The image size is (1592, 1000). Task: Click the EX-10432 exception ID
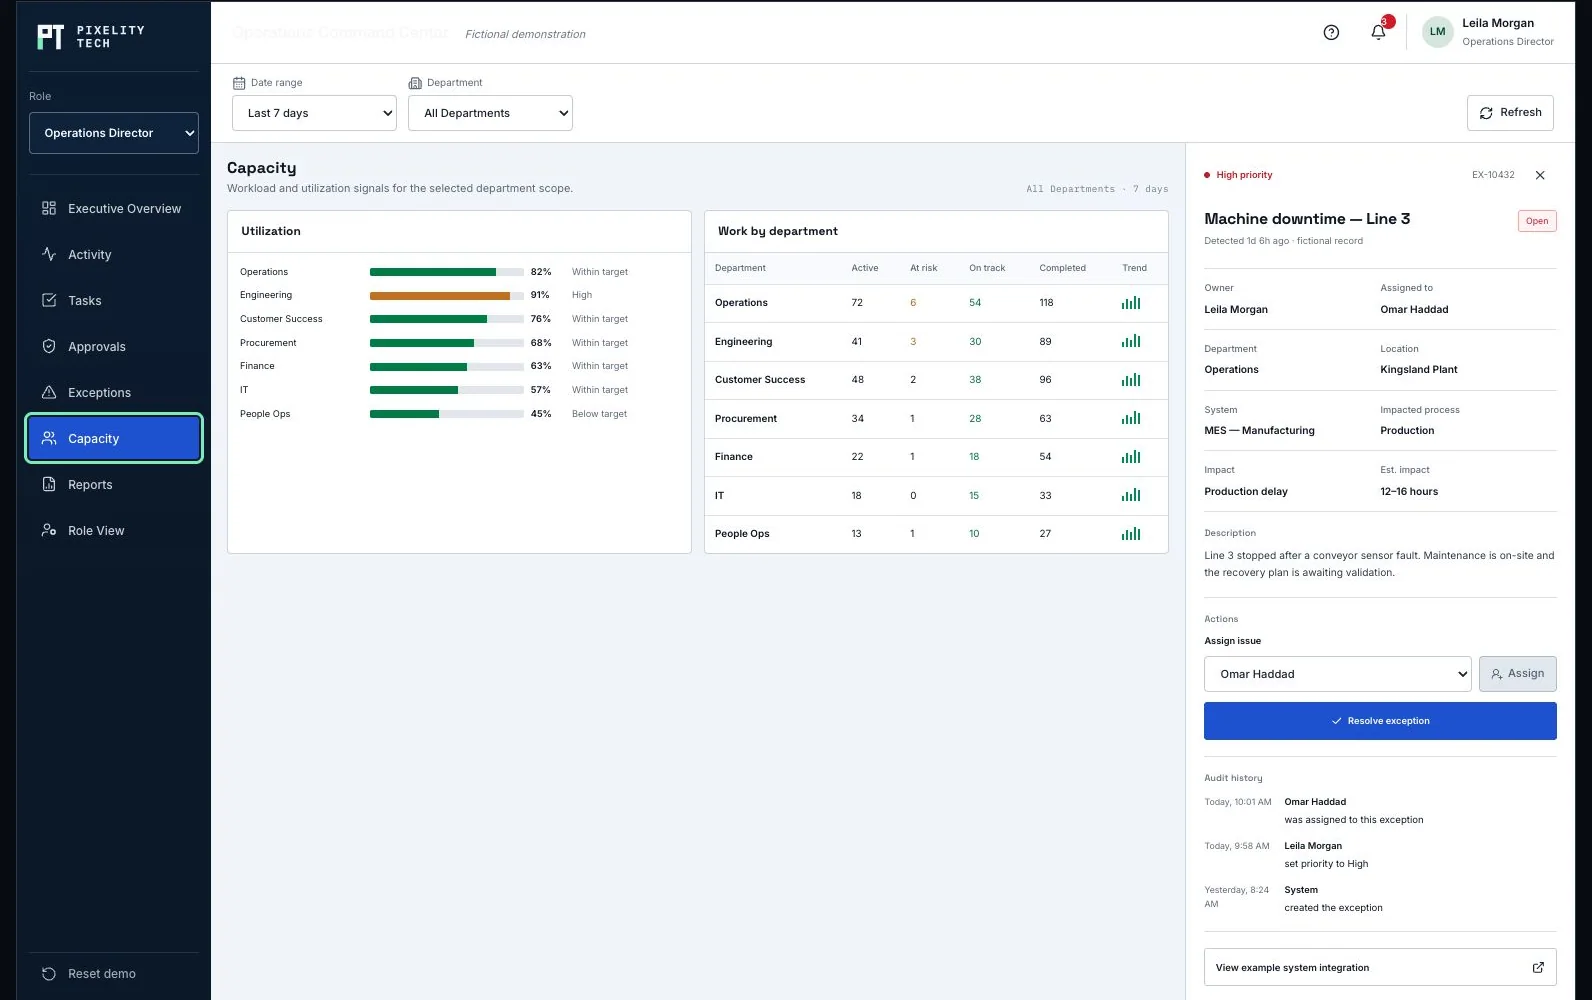[1493, 175]
